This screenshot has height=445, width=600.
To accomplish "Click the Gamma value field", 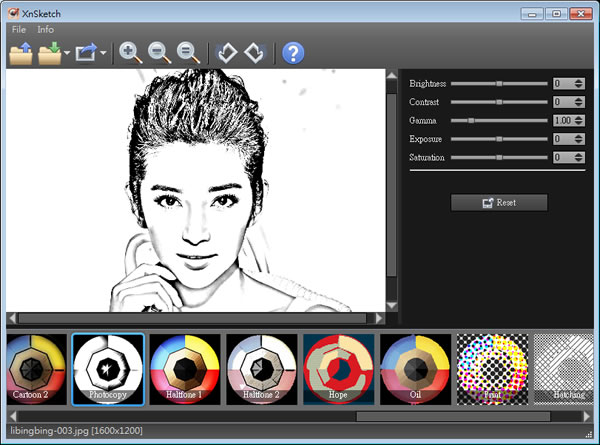I will coord(563,120).
